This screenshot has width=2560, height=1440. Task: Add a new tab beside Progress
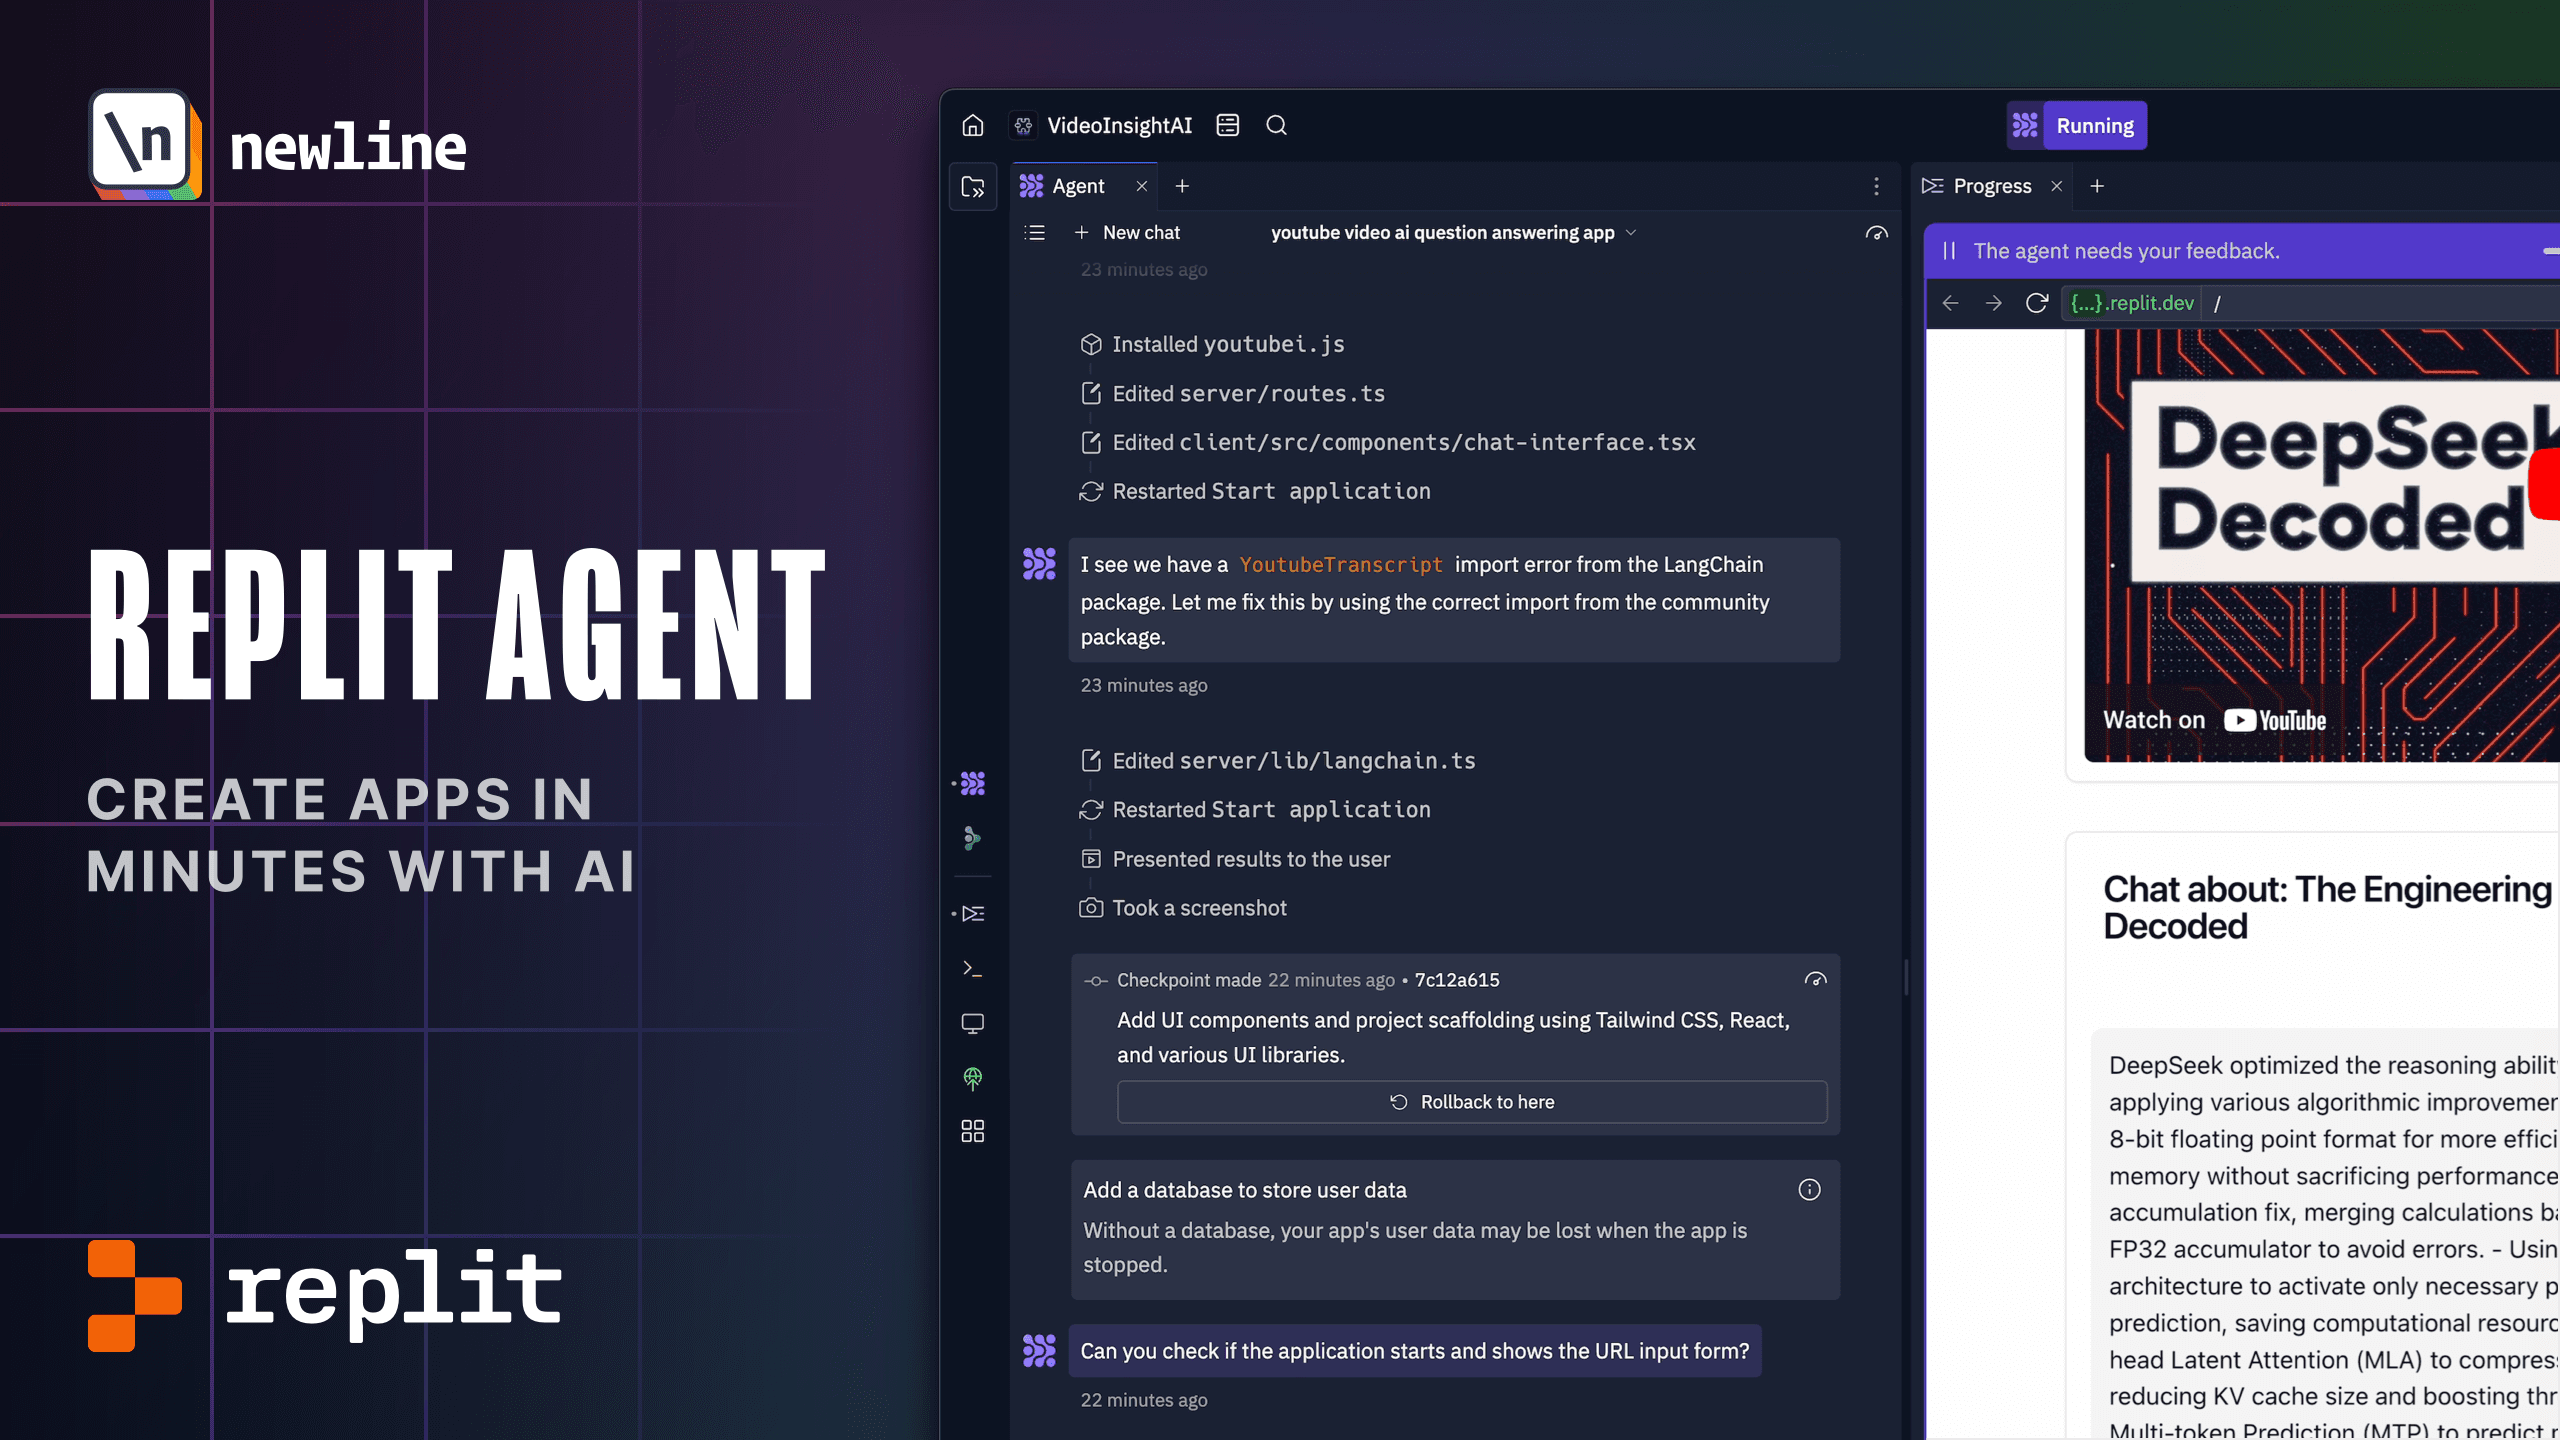point(2097,186)
